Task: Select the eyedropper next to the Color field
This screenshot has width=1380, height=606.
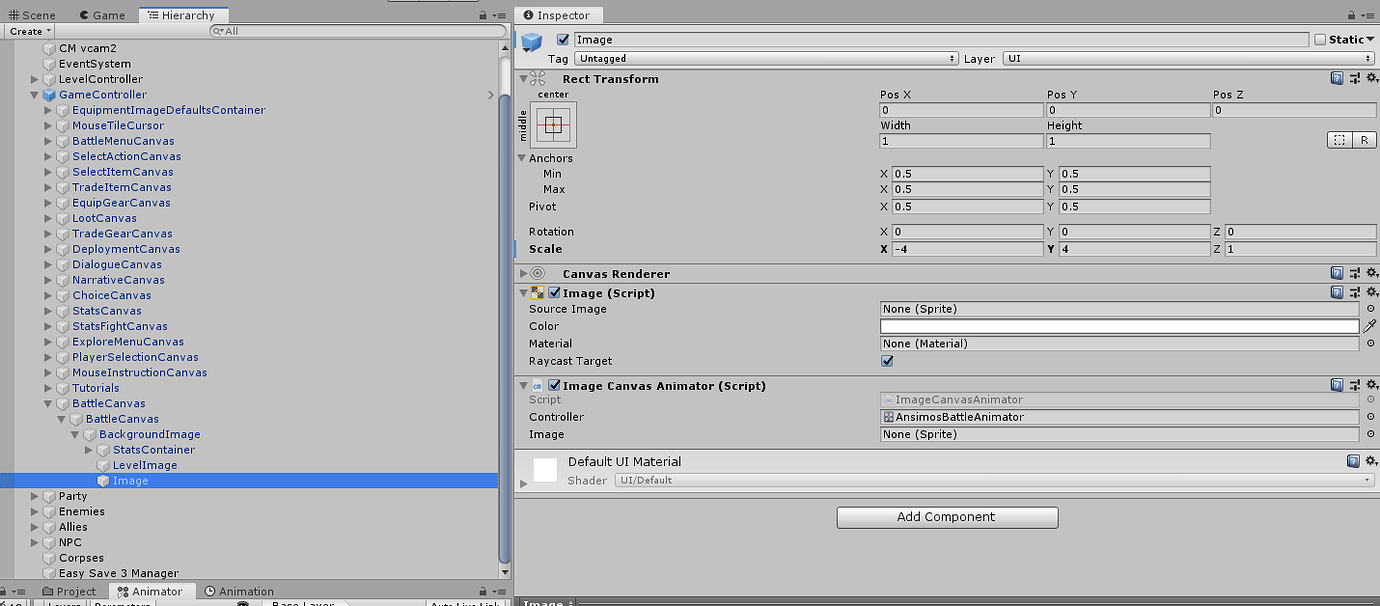Action: pyautogui.click(x=1370, y=325)
